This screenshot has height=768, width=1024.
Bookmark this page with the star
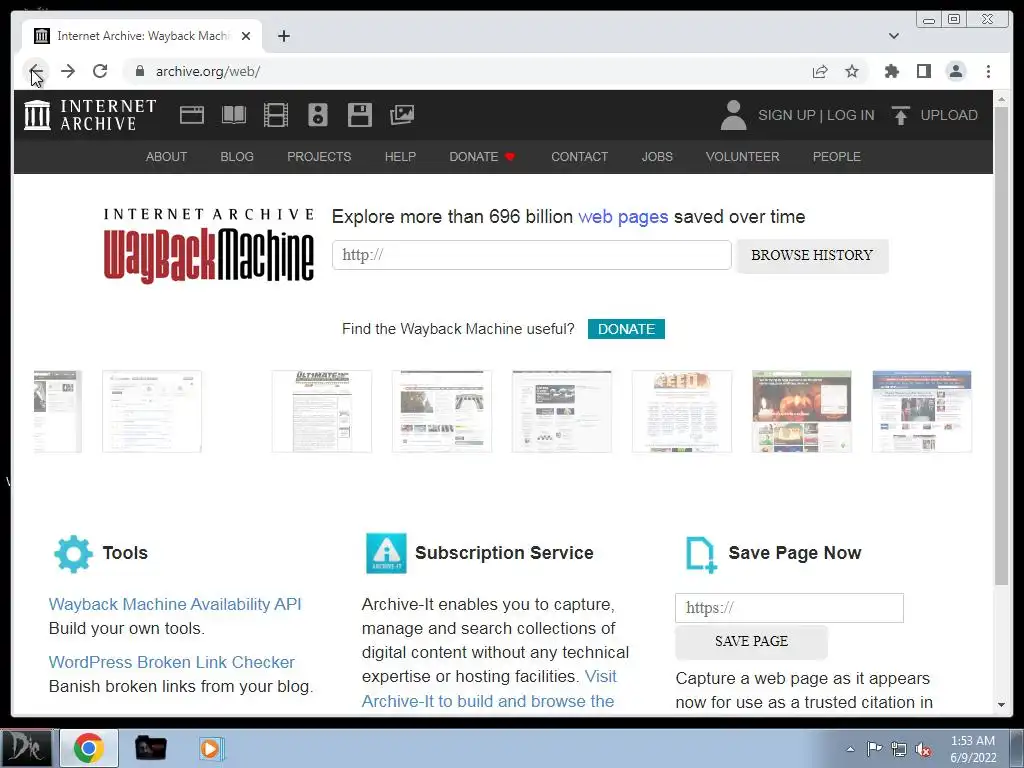[x=852, y=71]
